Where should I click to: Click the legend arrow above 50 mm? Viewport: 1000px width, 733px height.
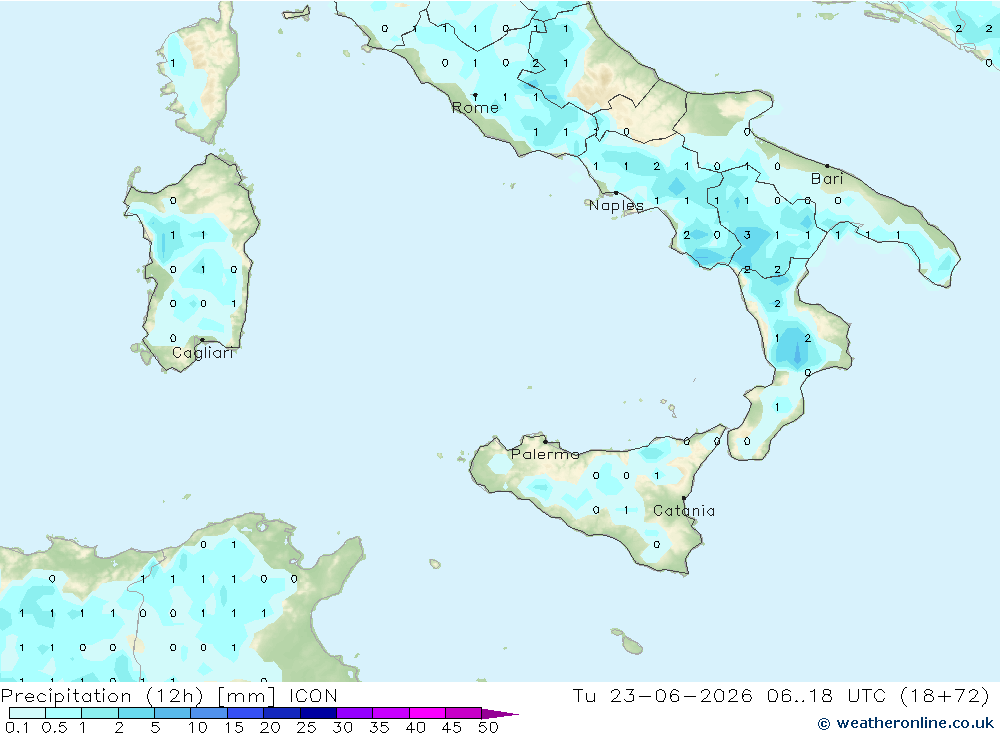pos(499,713)
